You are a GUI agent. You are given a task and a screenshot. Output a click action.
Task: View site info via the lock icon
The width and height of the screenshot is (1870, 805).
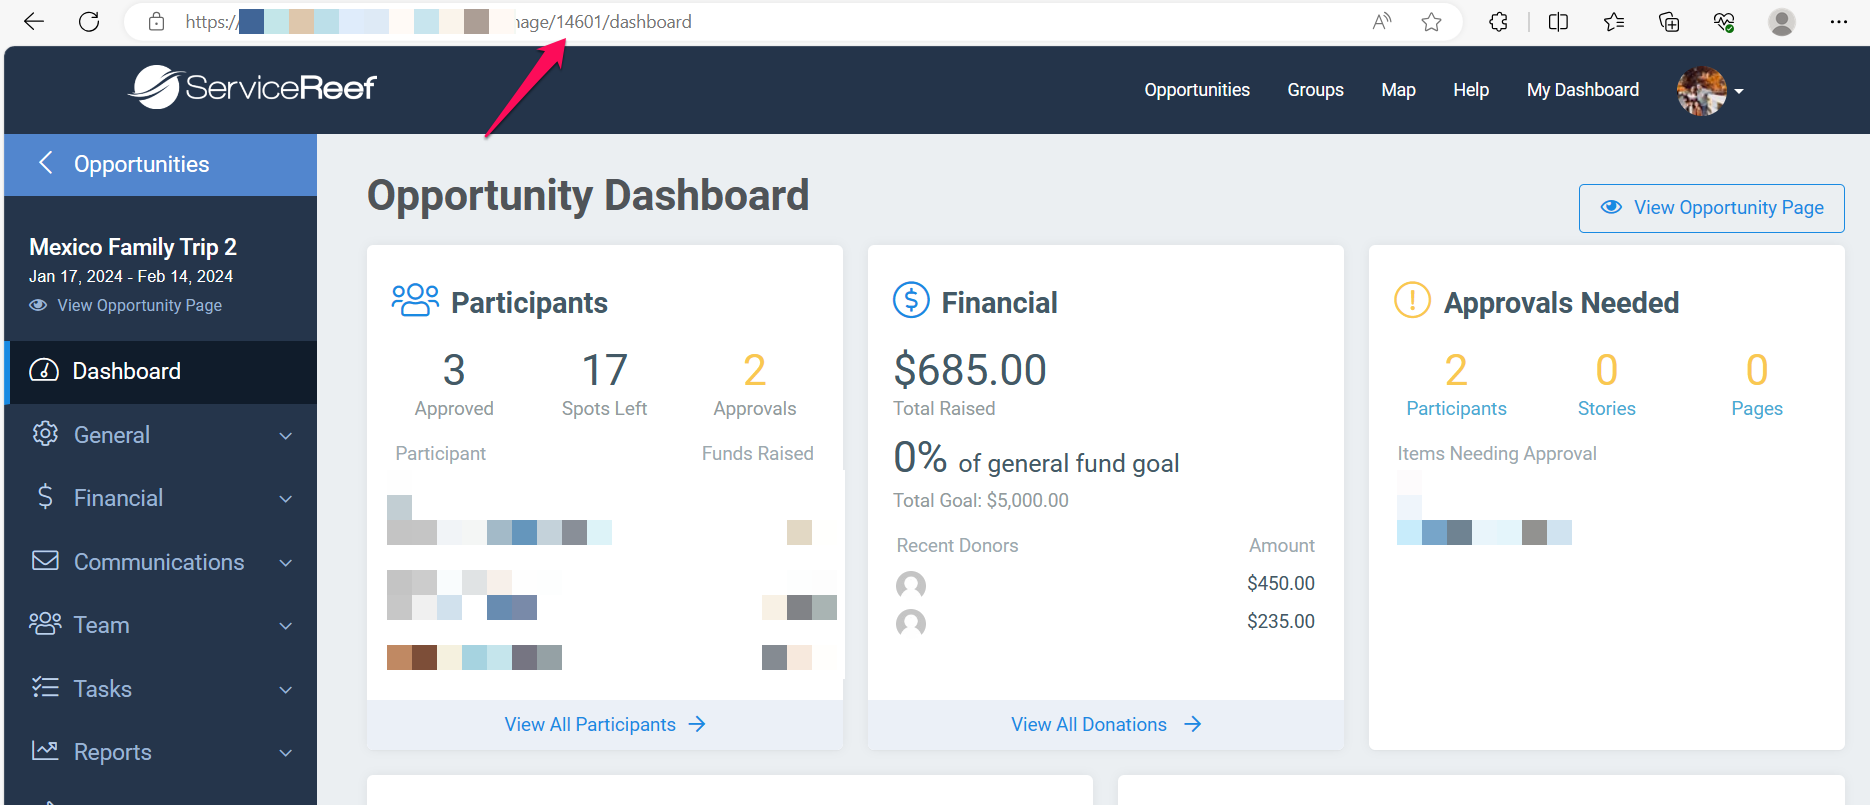coord(156,21)
